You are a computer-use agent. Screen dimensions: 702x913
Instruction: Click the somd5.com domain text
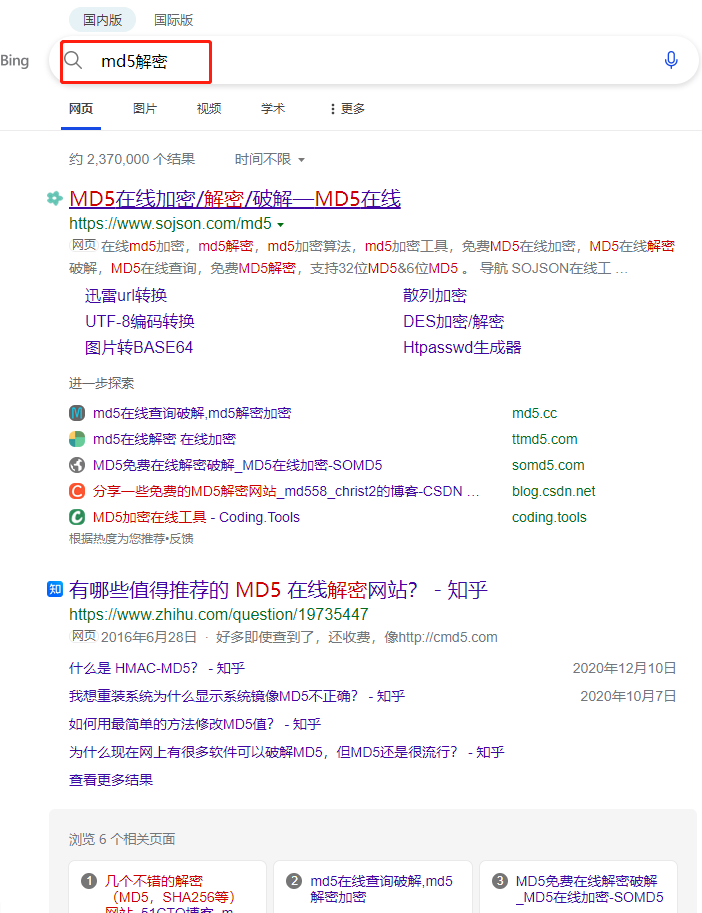point(548,465)
